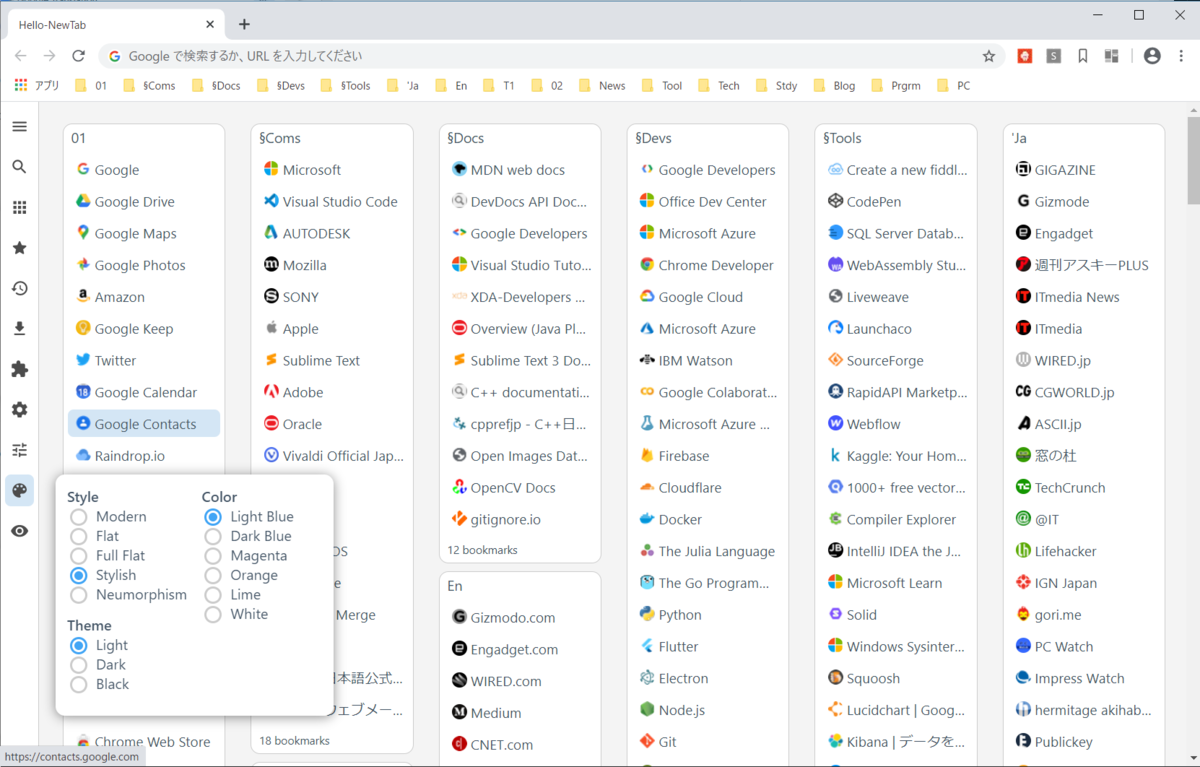Select the Dark Blue color option
The width and height of the screenshot is (1200, 767).
212,536
